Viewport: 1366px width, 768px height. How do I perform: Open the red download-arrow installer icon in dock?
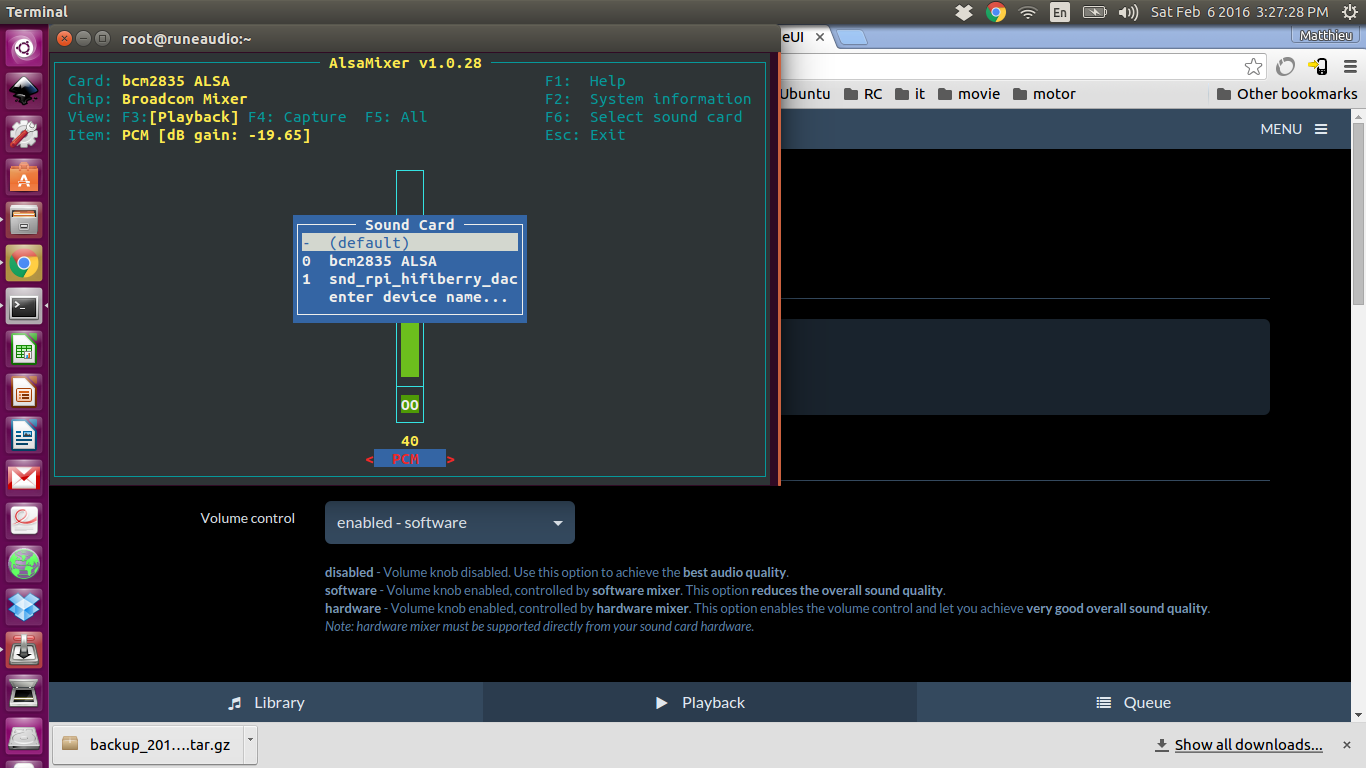click(24, 649)
